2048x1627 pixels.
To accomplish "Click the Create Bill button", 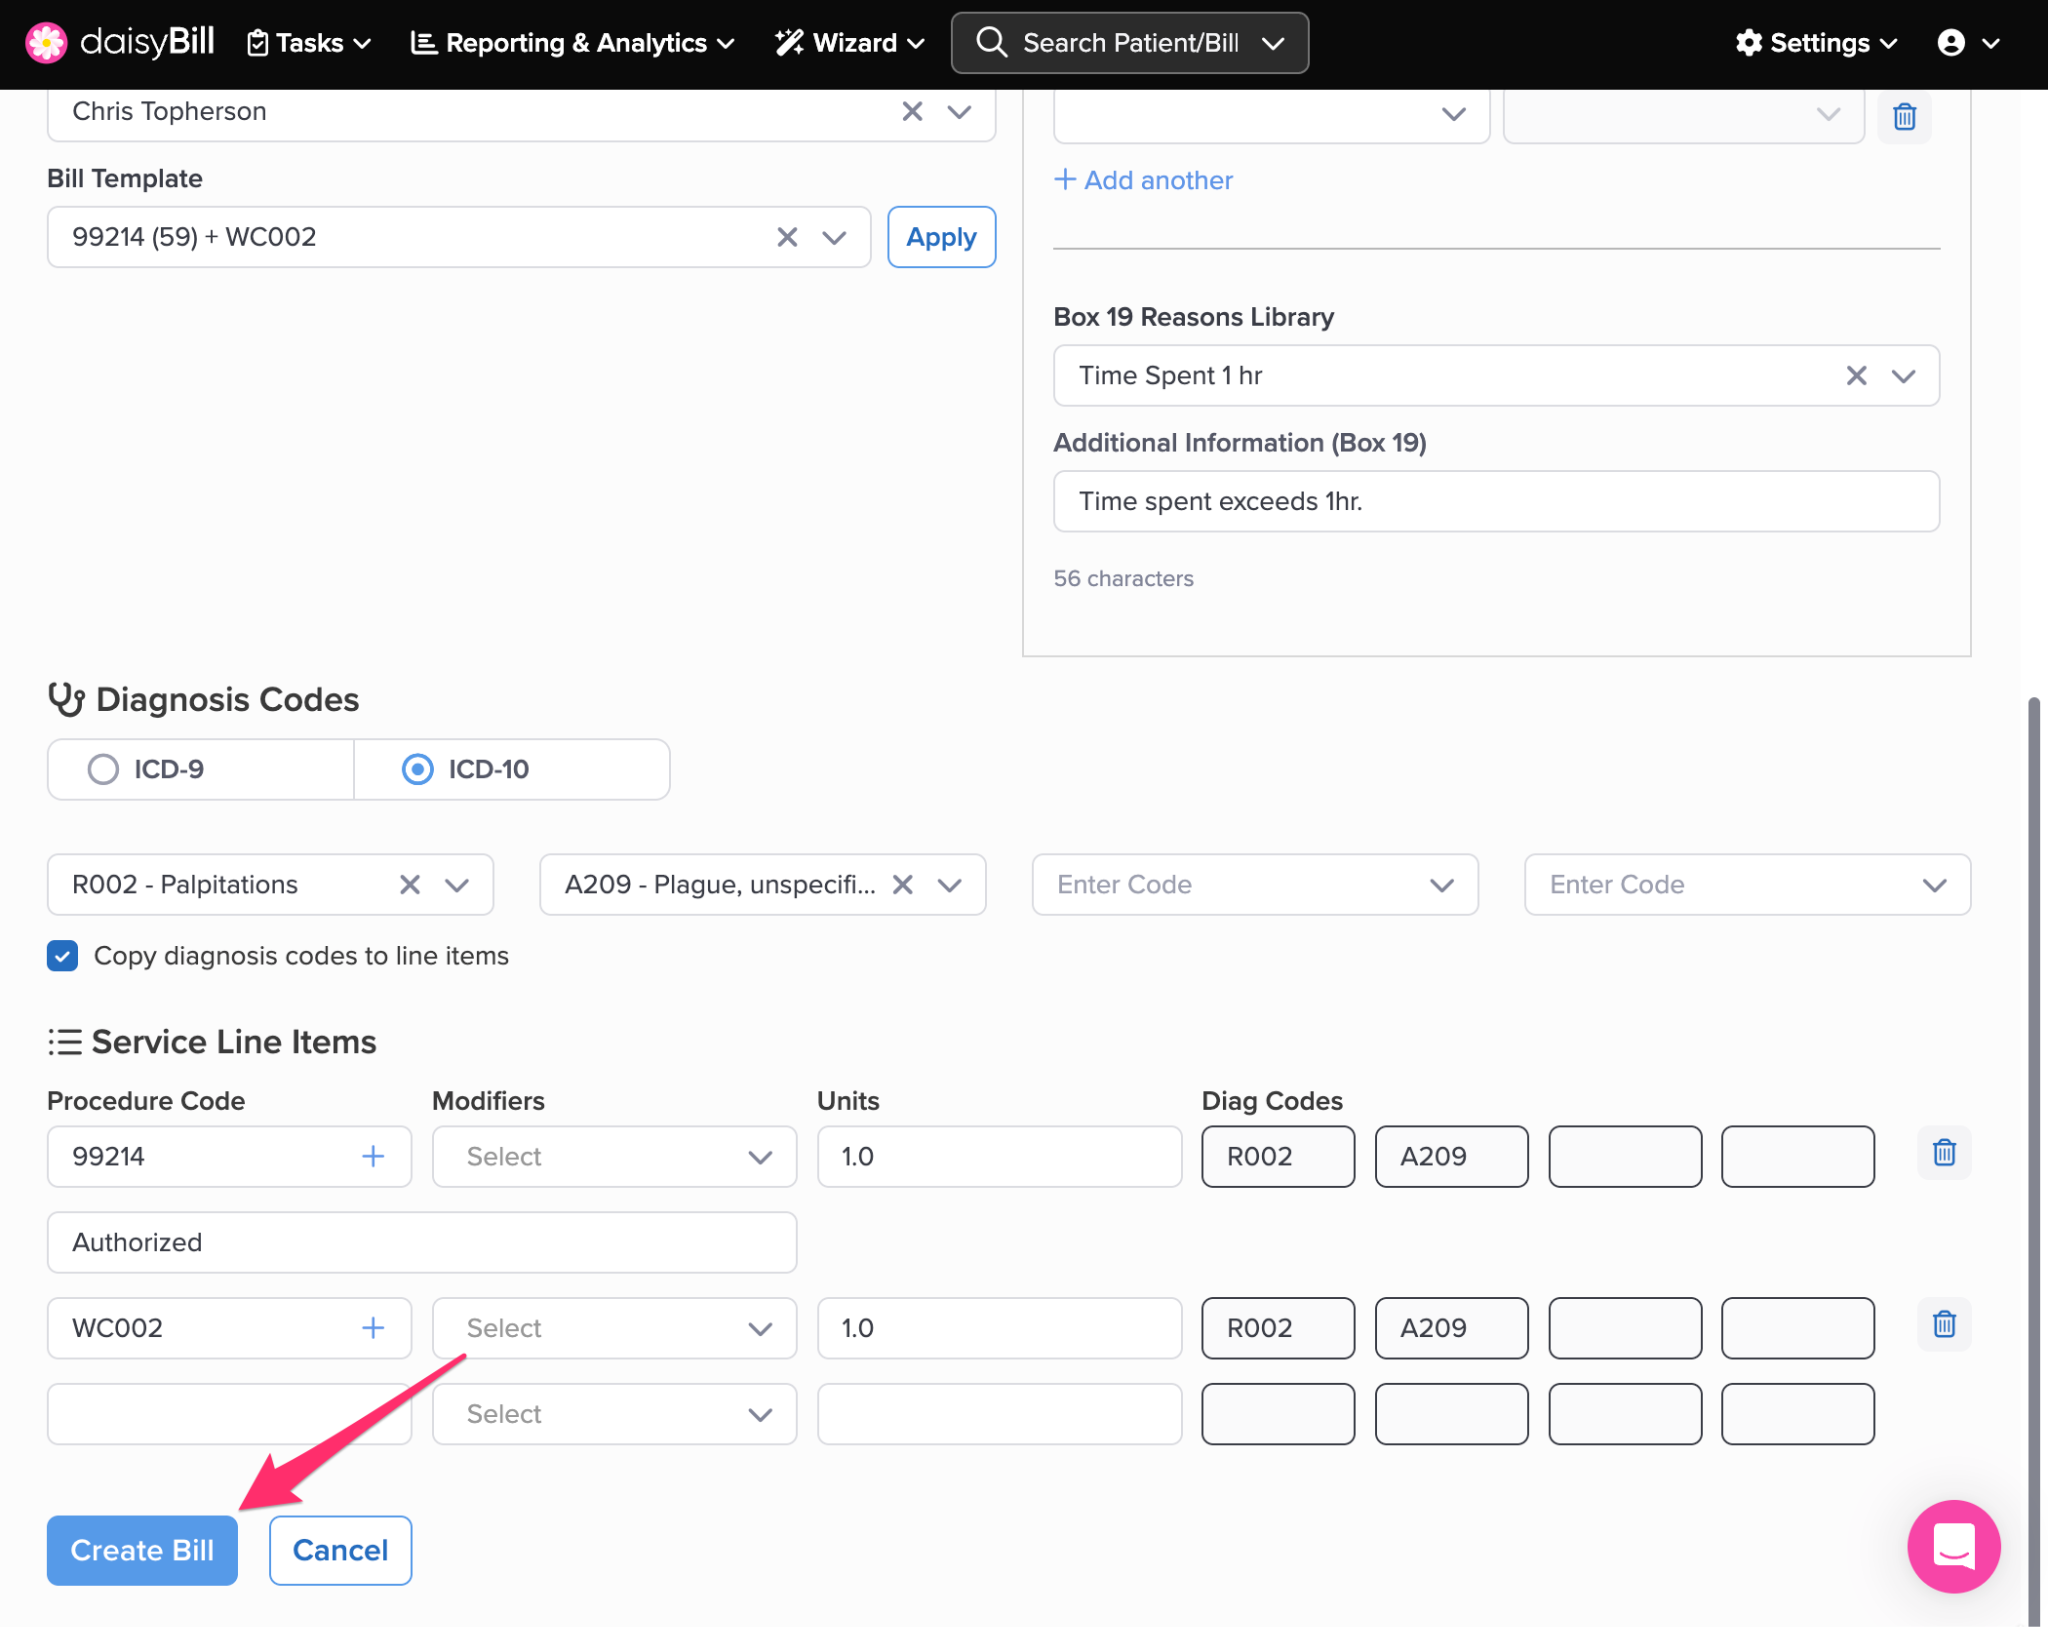I will click(142, 1550).
